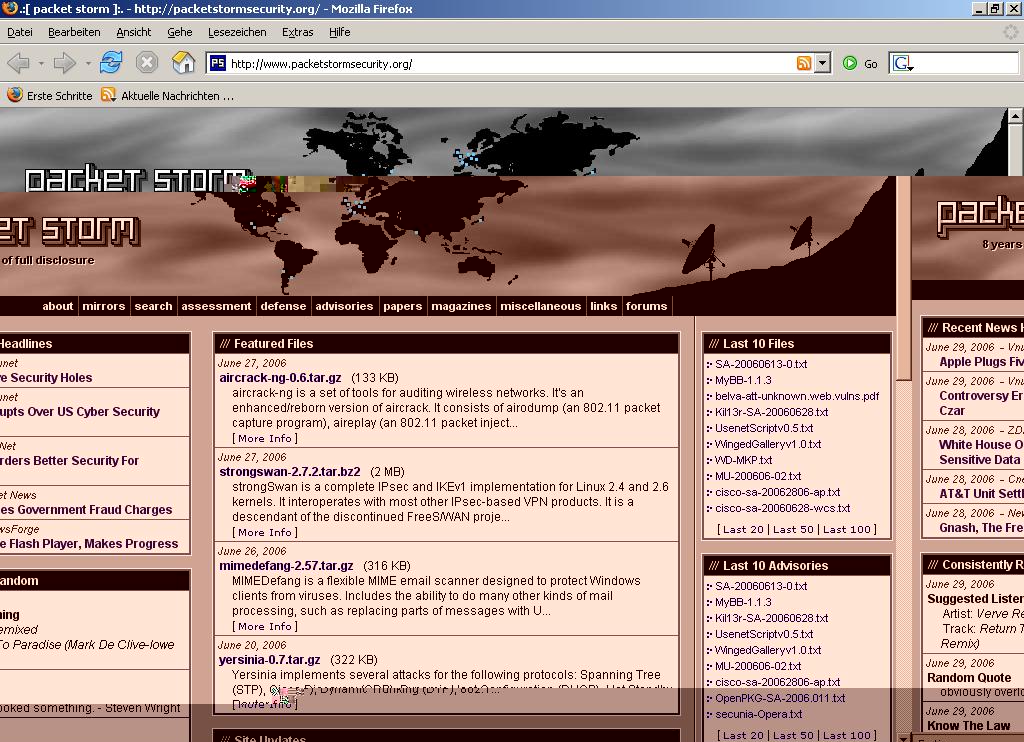
Task: Open mimedefang-2.57.tar.gz file link
Action: coord(286,566)
